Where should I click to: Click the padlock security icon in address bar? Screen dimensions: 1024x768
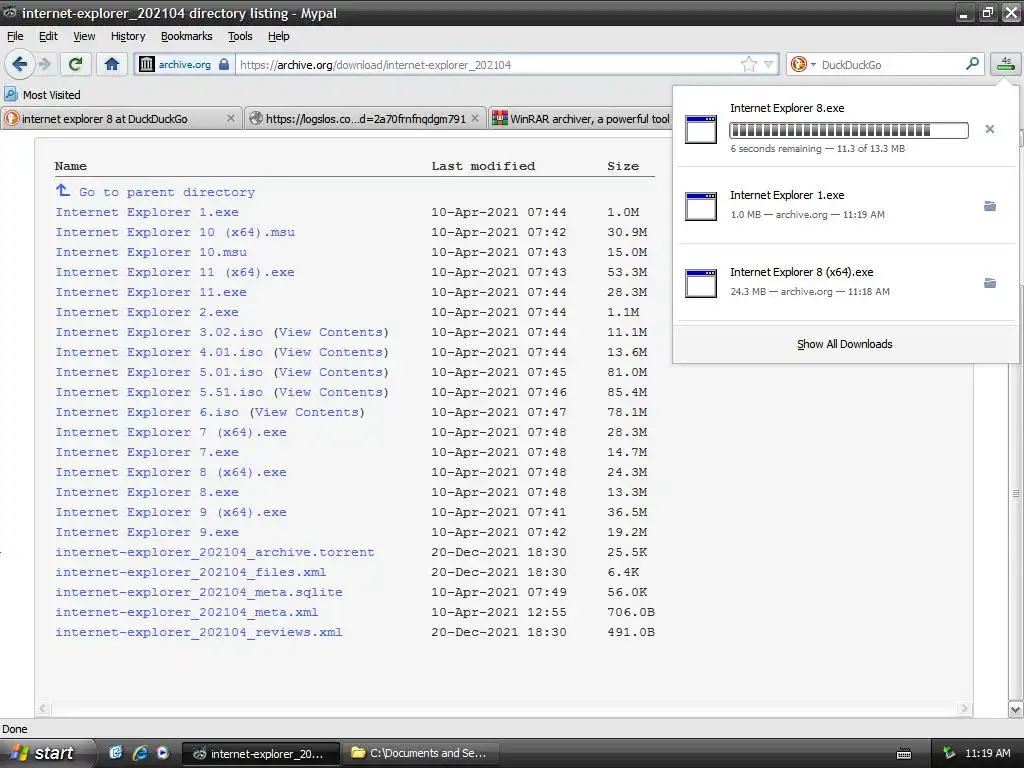[224, 64]
